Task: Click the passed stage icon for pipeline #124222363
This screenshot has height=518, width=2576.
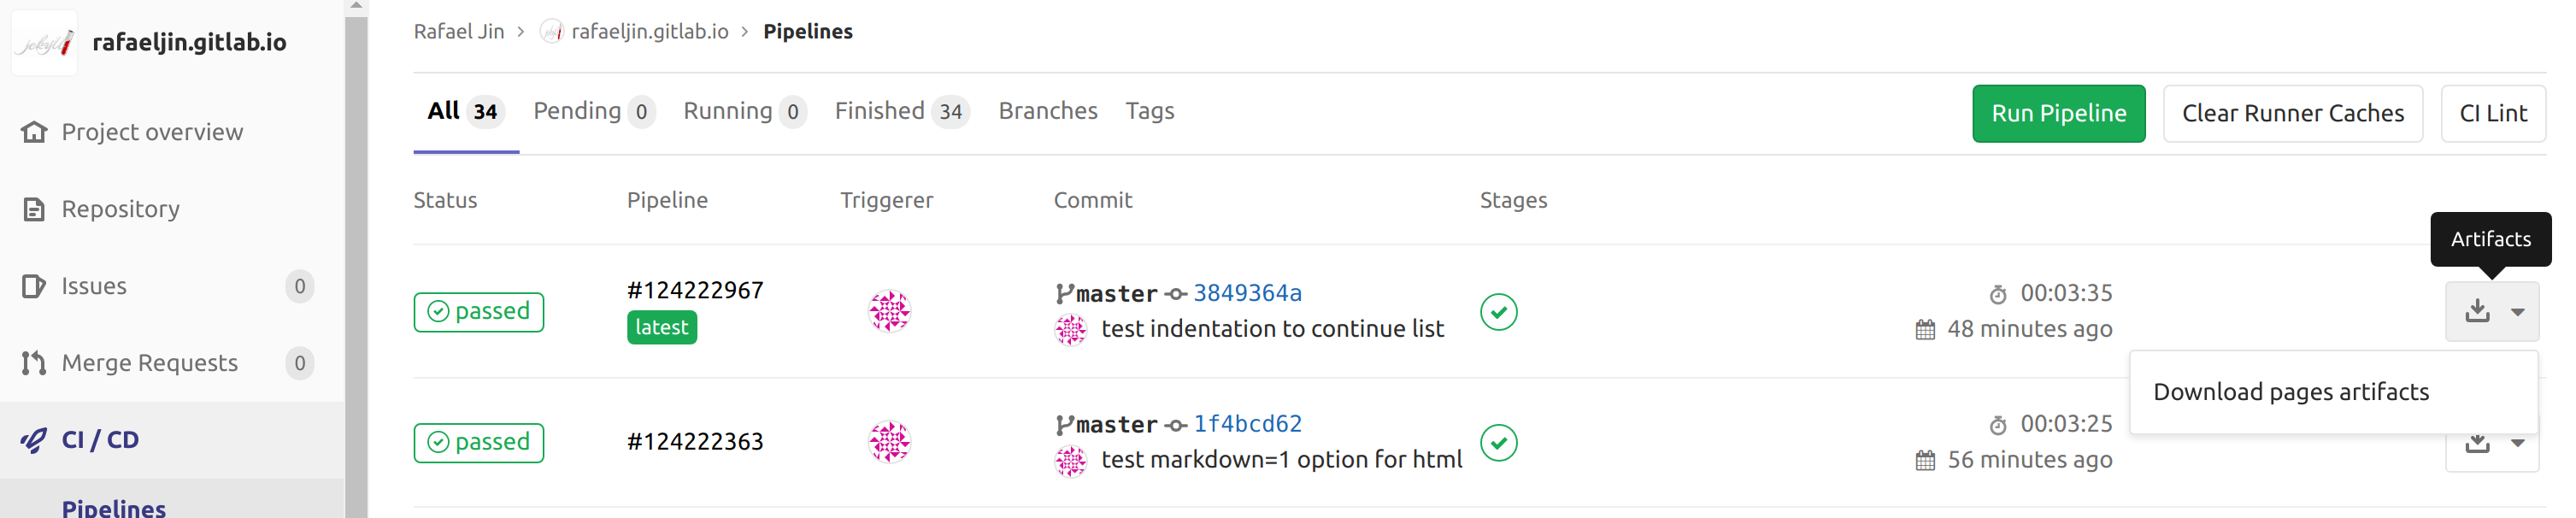Action: point(1498,443)
